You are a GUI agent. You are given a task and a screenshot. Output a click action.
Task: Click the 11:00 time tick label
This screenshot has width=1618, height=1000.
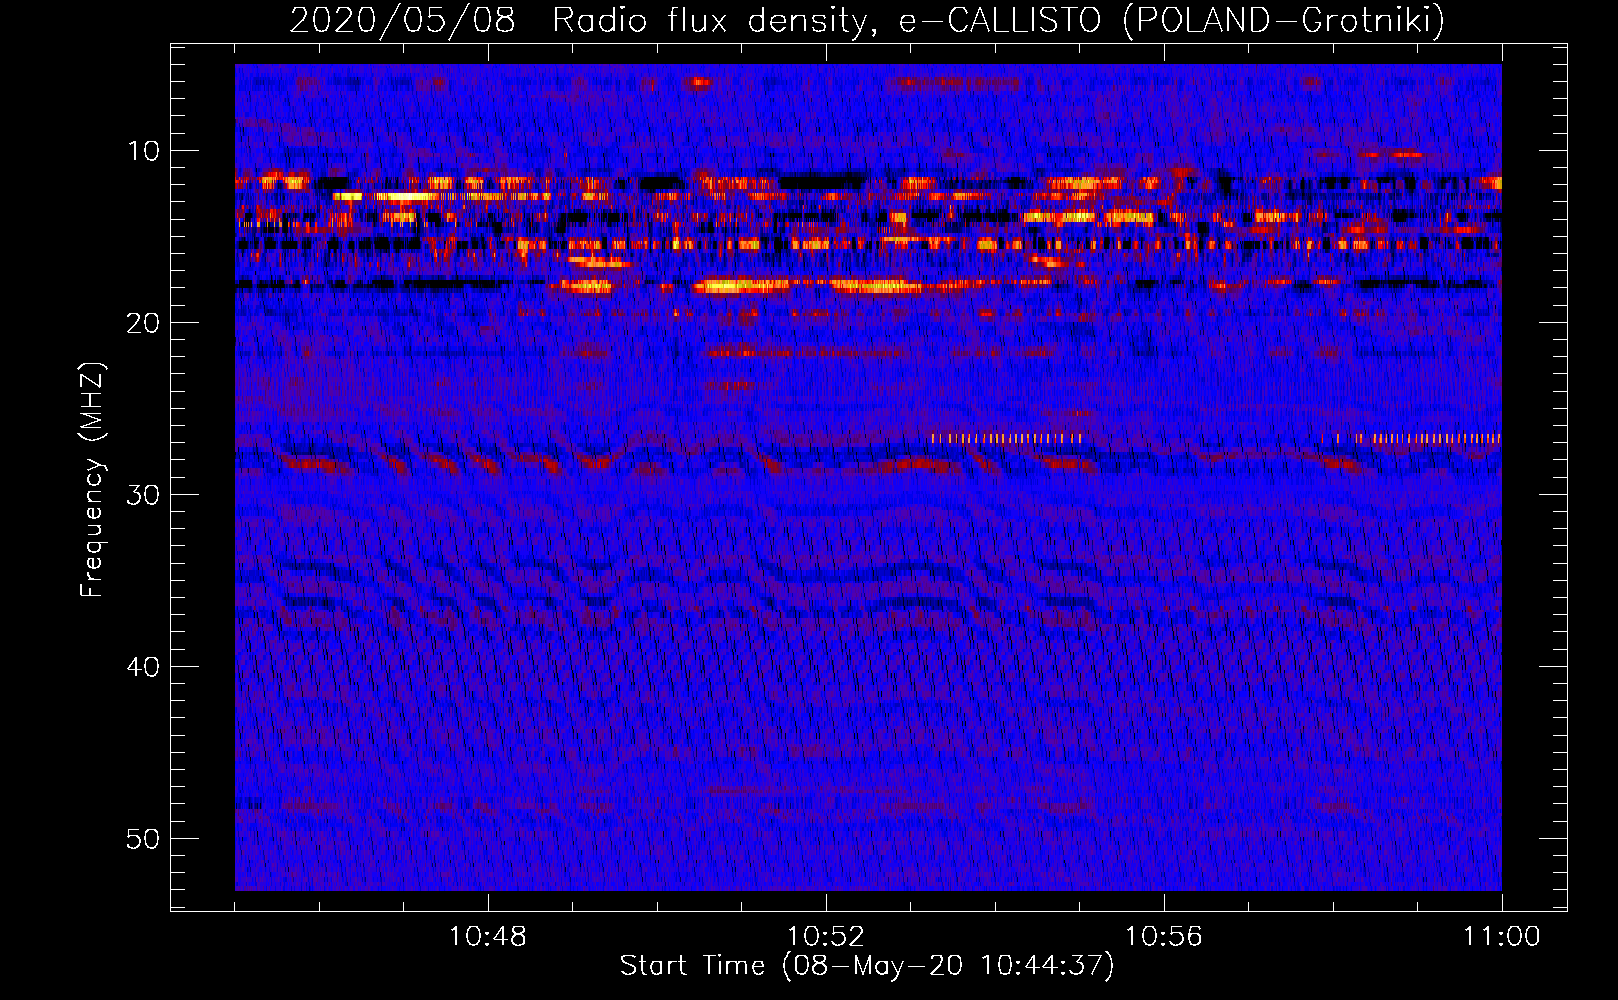coord(1502,936)
